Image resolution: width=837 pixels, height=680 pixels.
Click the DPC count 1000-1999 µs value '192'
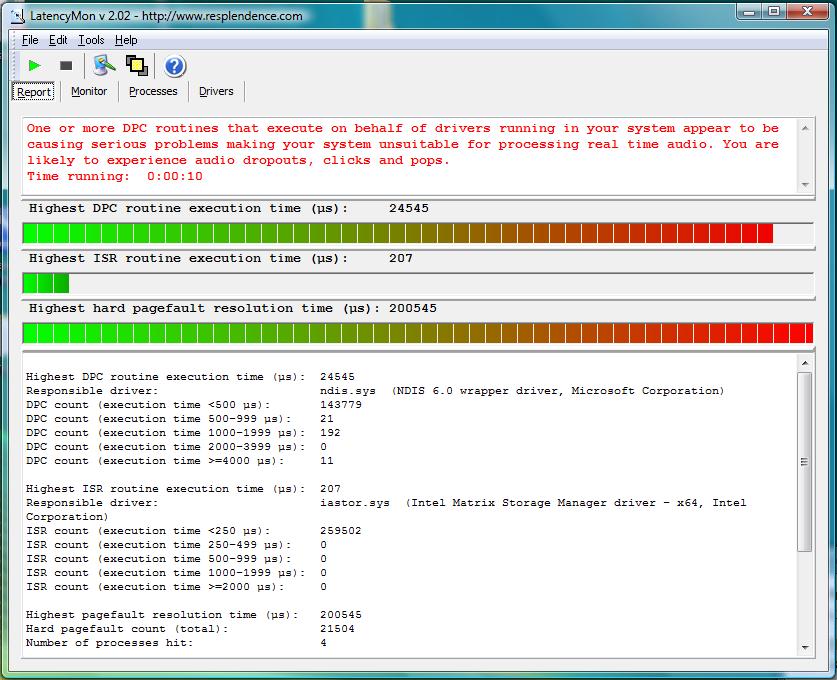pyautogui.click(x=330, y=433)
